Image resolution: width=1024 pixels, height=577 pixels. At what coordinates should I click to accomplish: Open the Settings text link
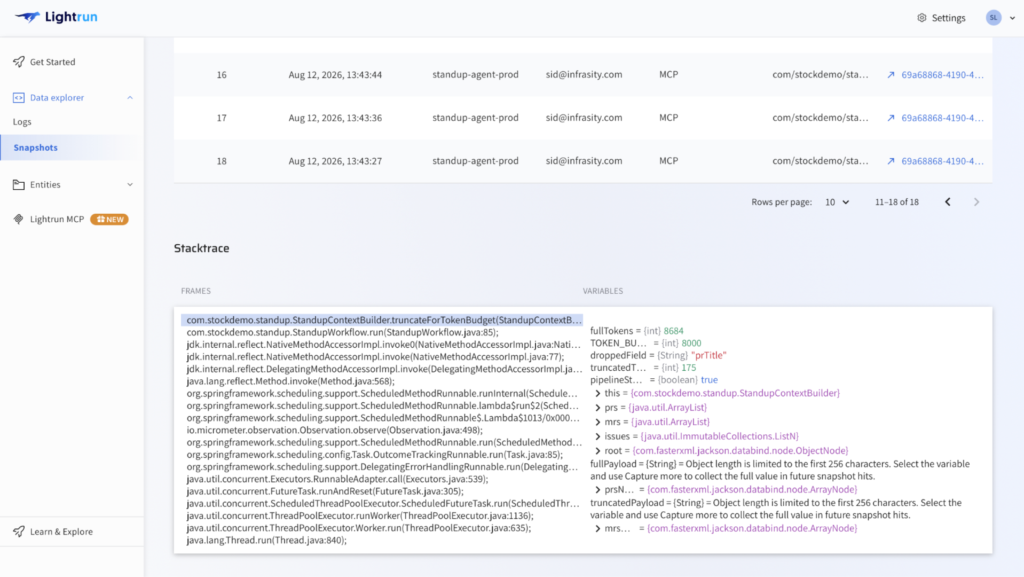click(x=948, y=18)
